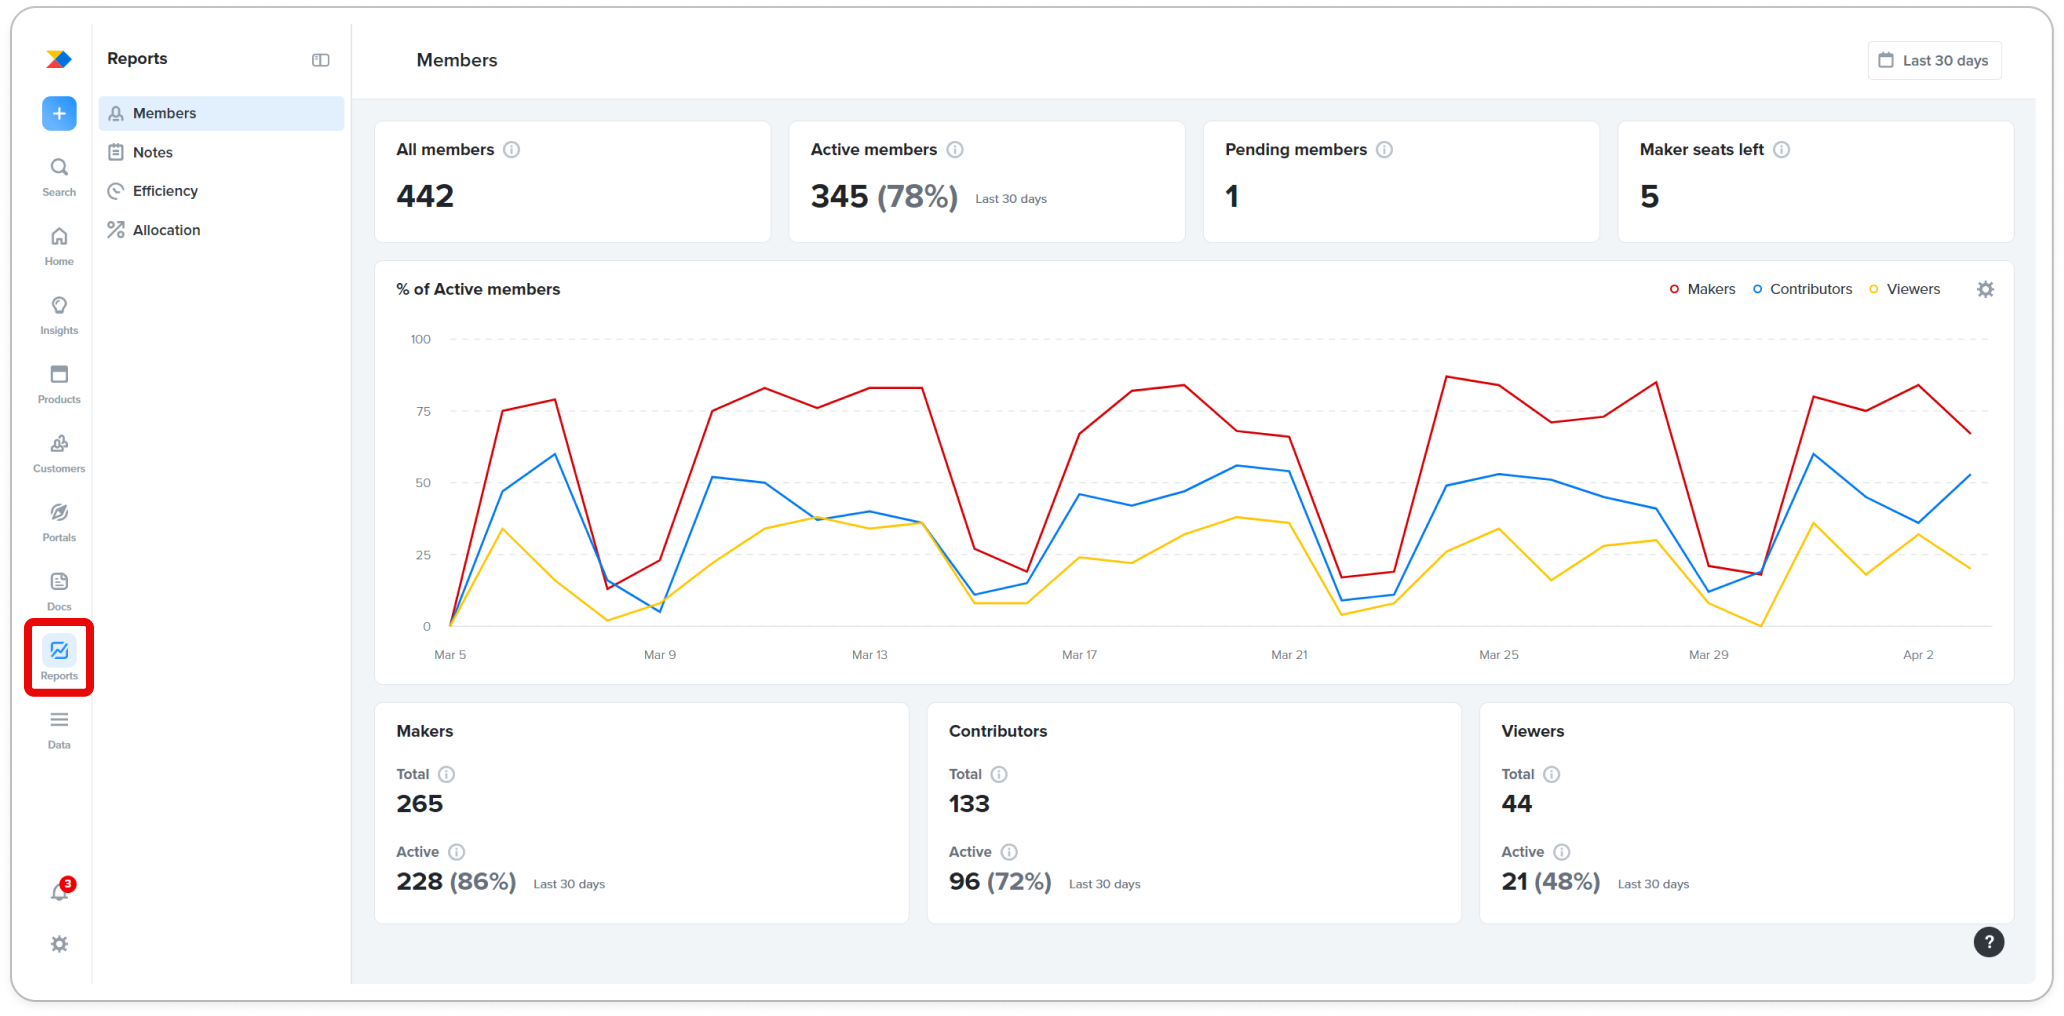Open Search in the left rail
2064x1016 pixels.
pos(59,177)
